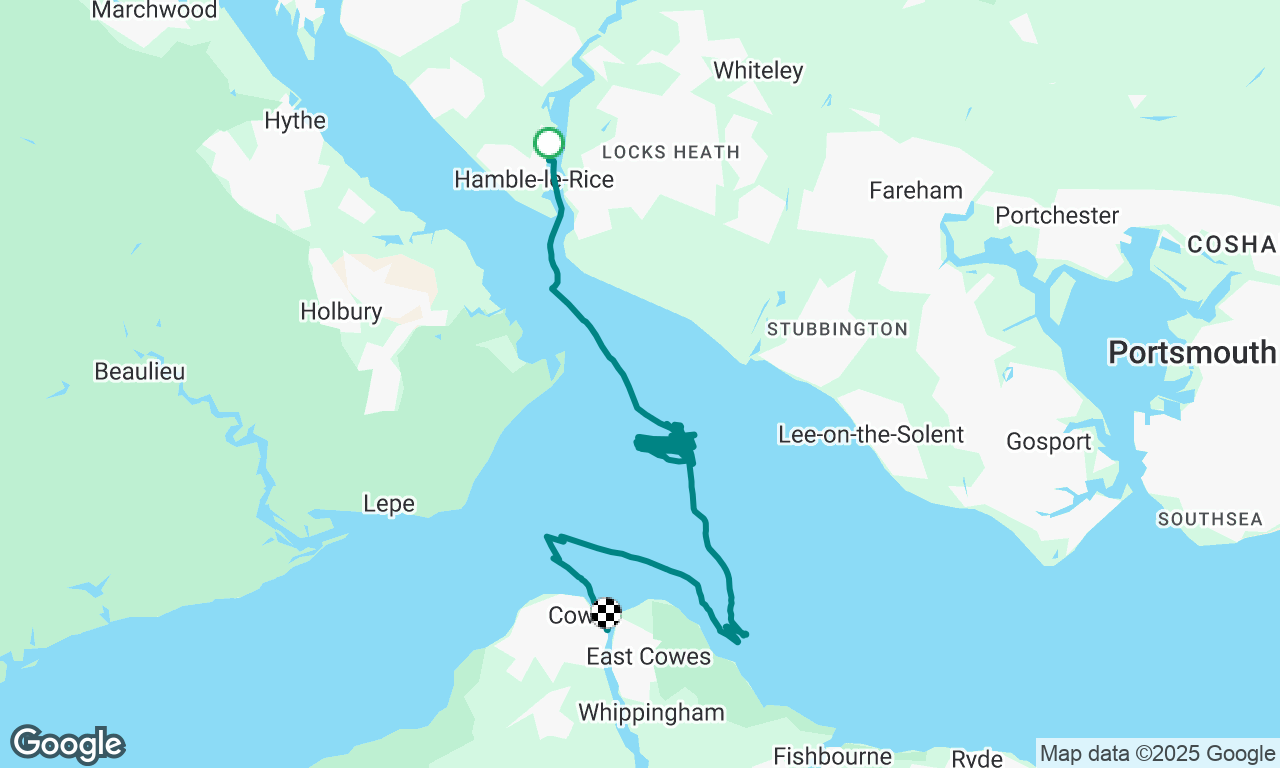The width and height of the screenshot is (1280, 768).
Task: Click the tangled route cluster mid-Solent
Action: (667, 443)
